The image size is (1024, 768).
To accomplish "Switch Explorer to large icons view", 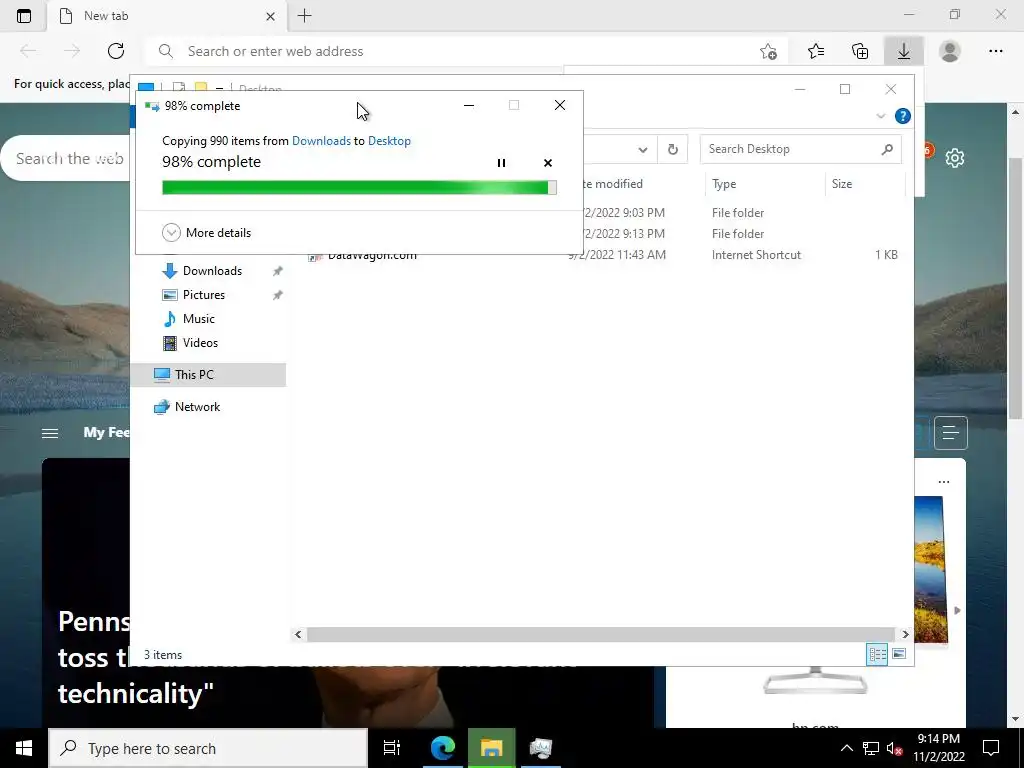I will point(899,654).
